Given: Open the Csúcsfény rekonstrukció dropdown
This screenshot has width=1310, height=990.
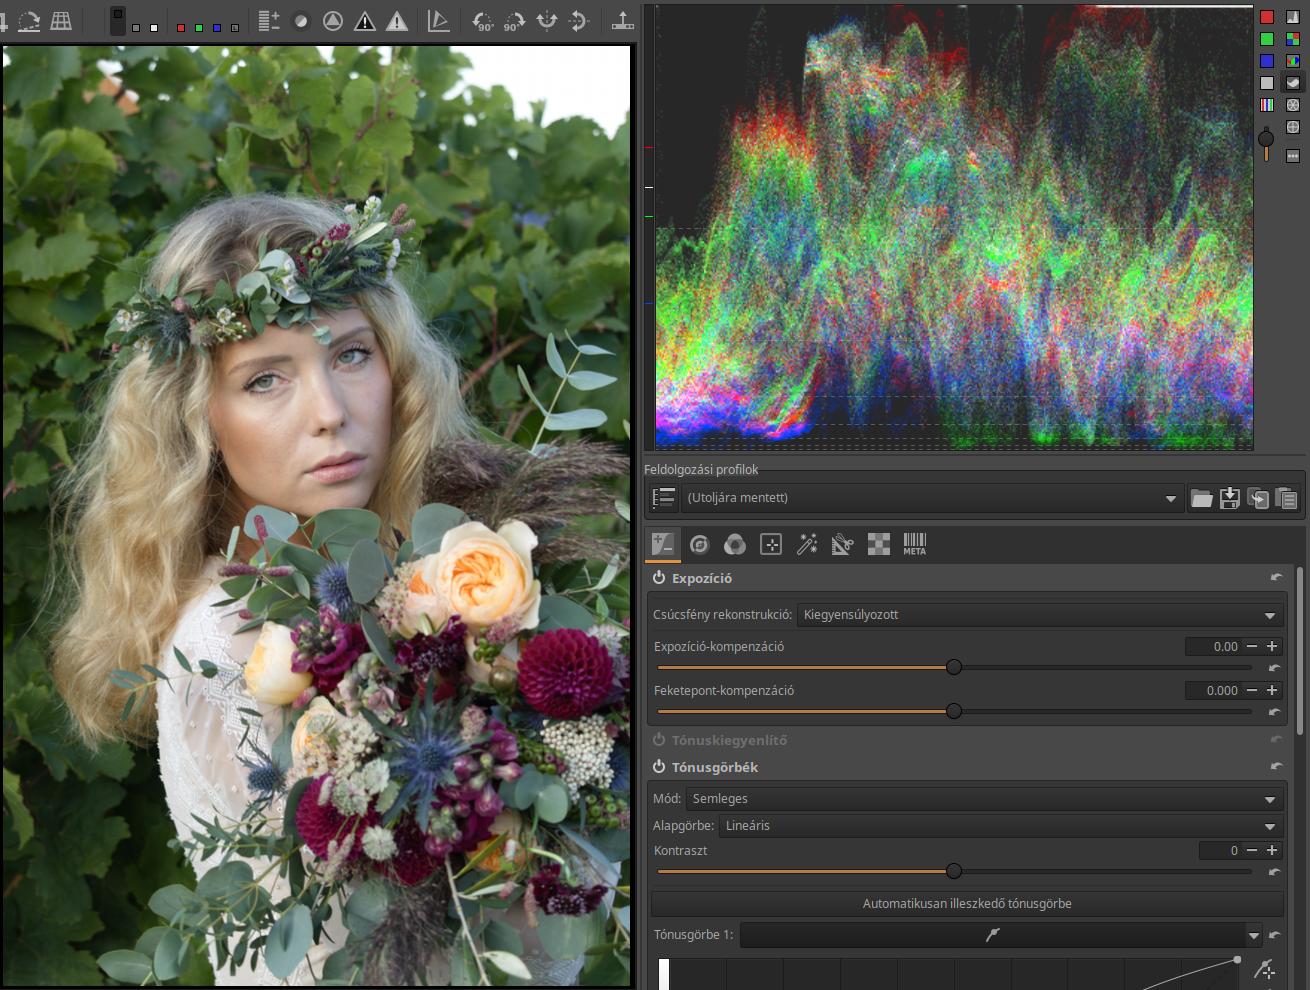Looking at the screenshot, I should click(1040, 615).
